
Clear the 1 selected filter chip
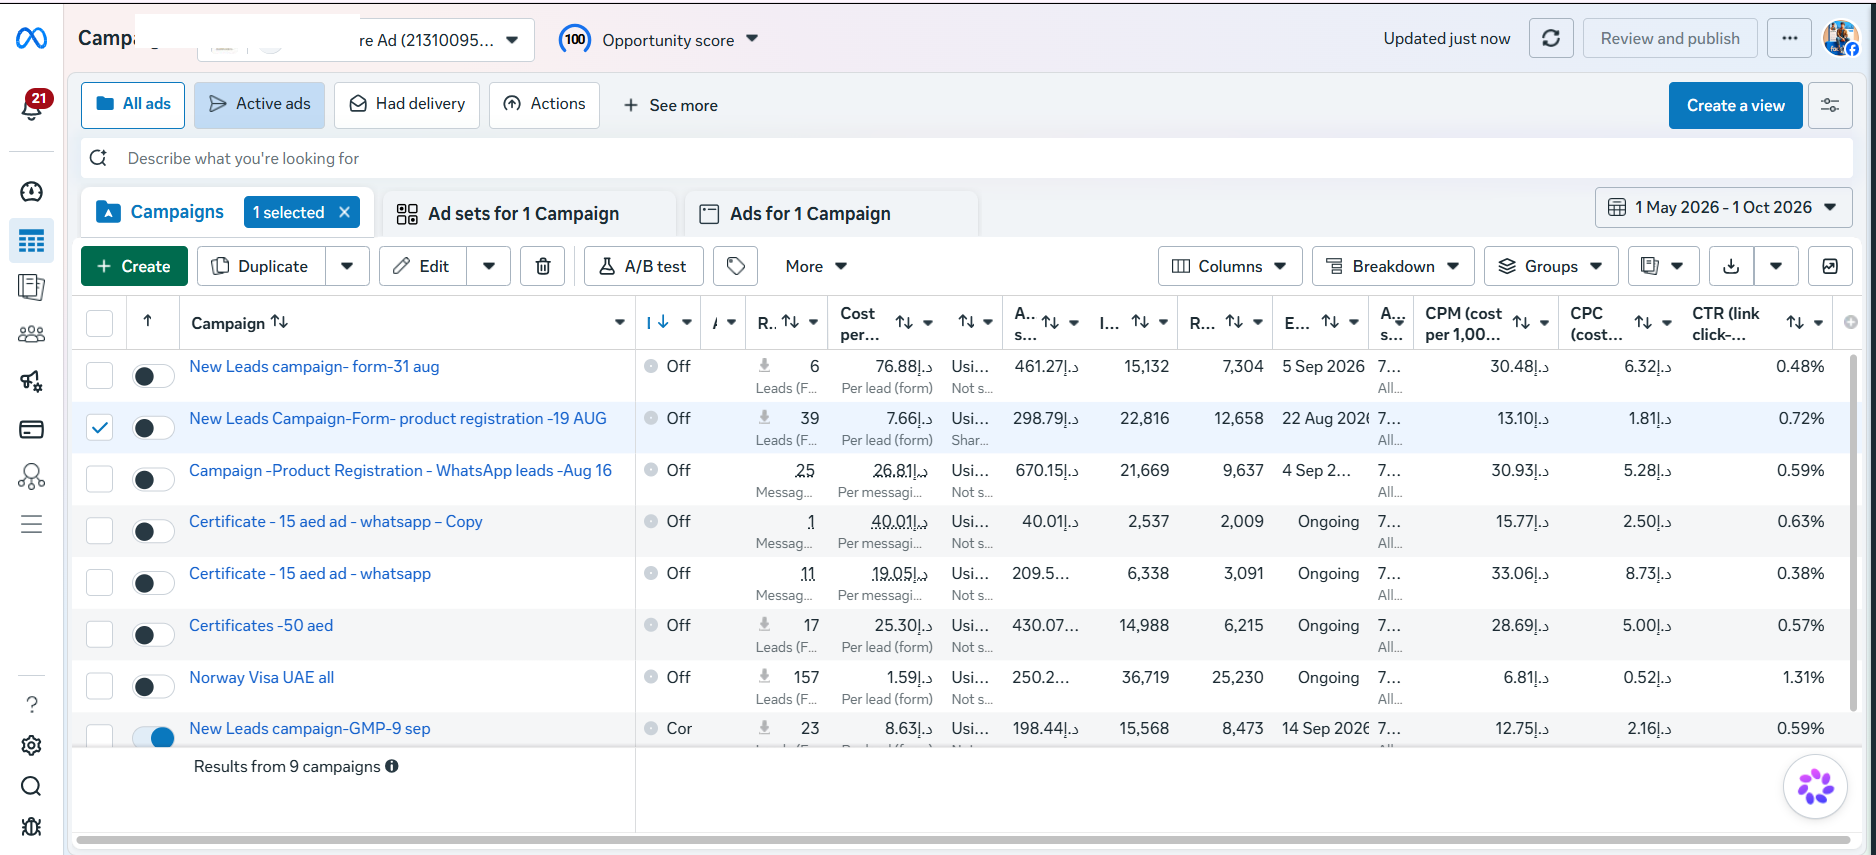click(x=344, y=212)
